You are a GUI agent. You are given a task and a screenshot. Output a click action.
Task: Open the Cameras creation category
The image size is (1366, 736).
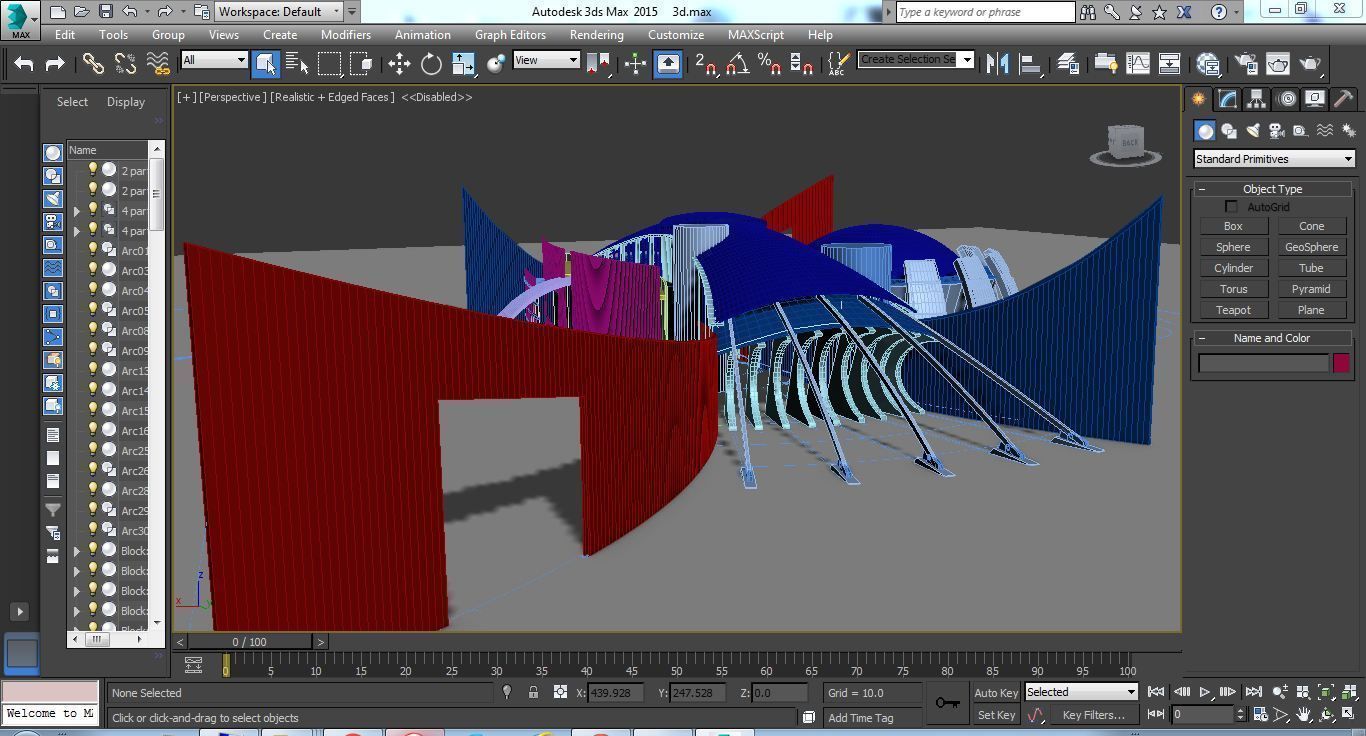1276,131
